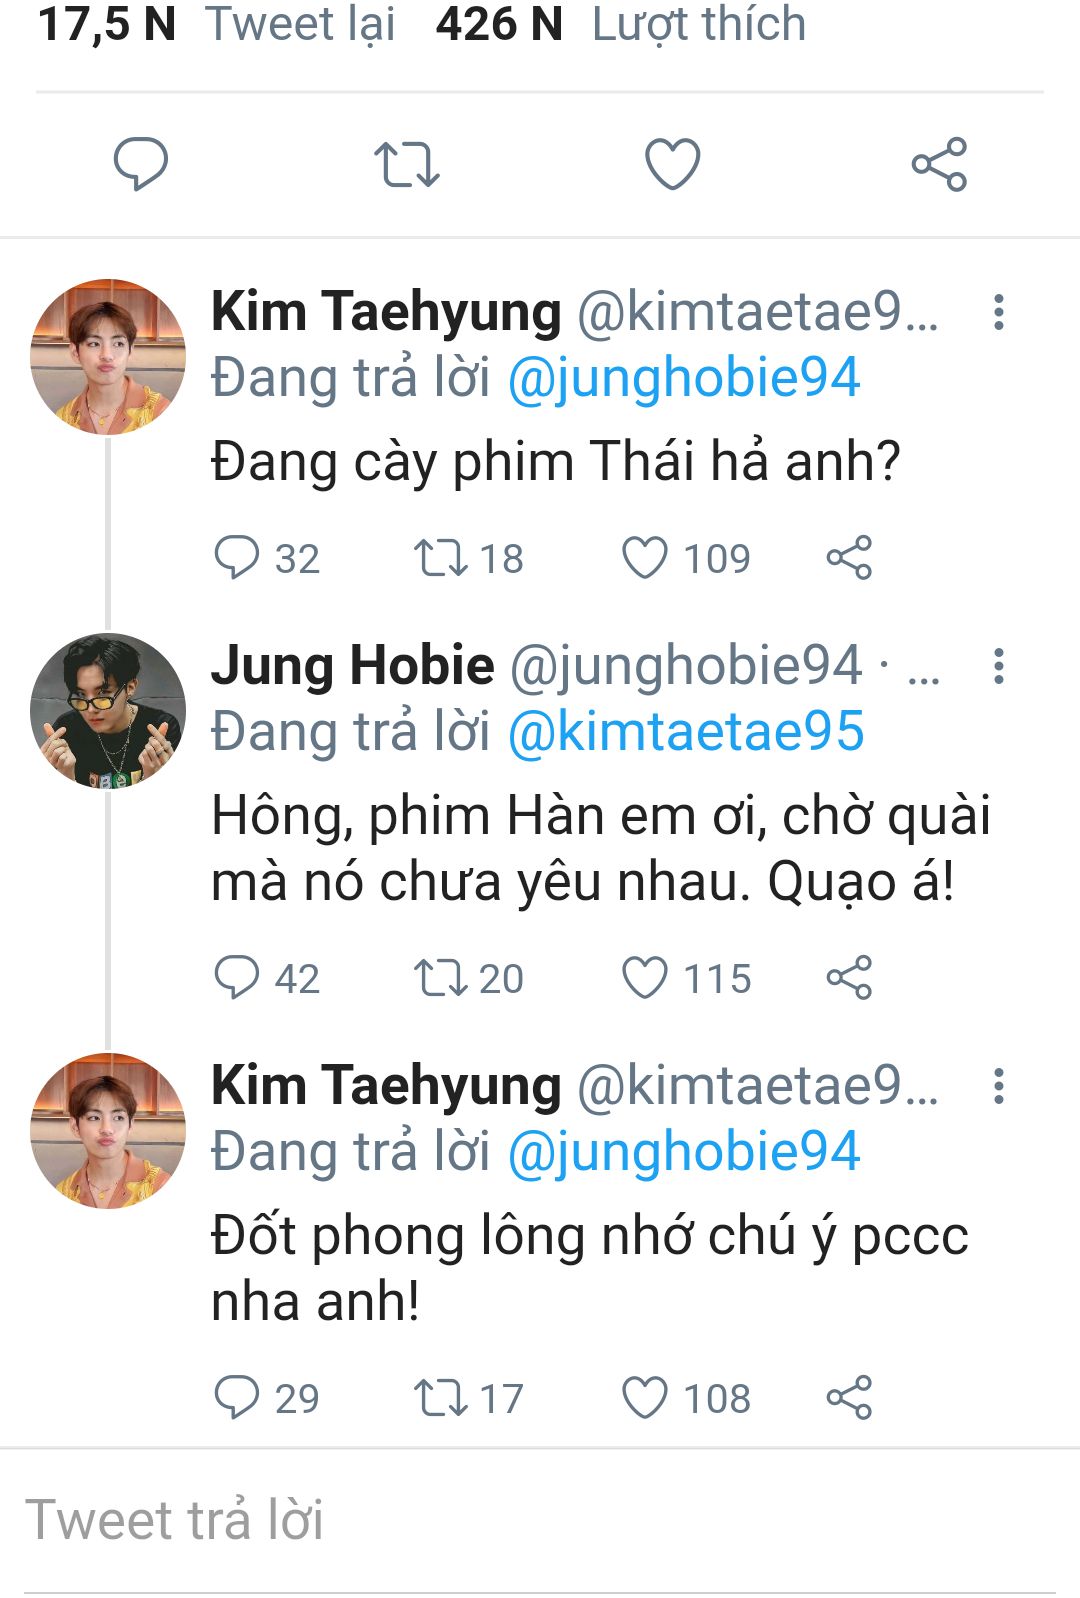Open more options on Jung Hobie reply
The width and height of the screenshot is (1080, 1598).
click(998, 666)
